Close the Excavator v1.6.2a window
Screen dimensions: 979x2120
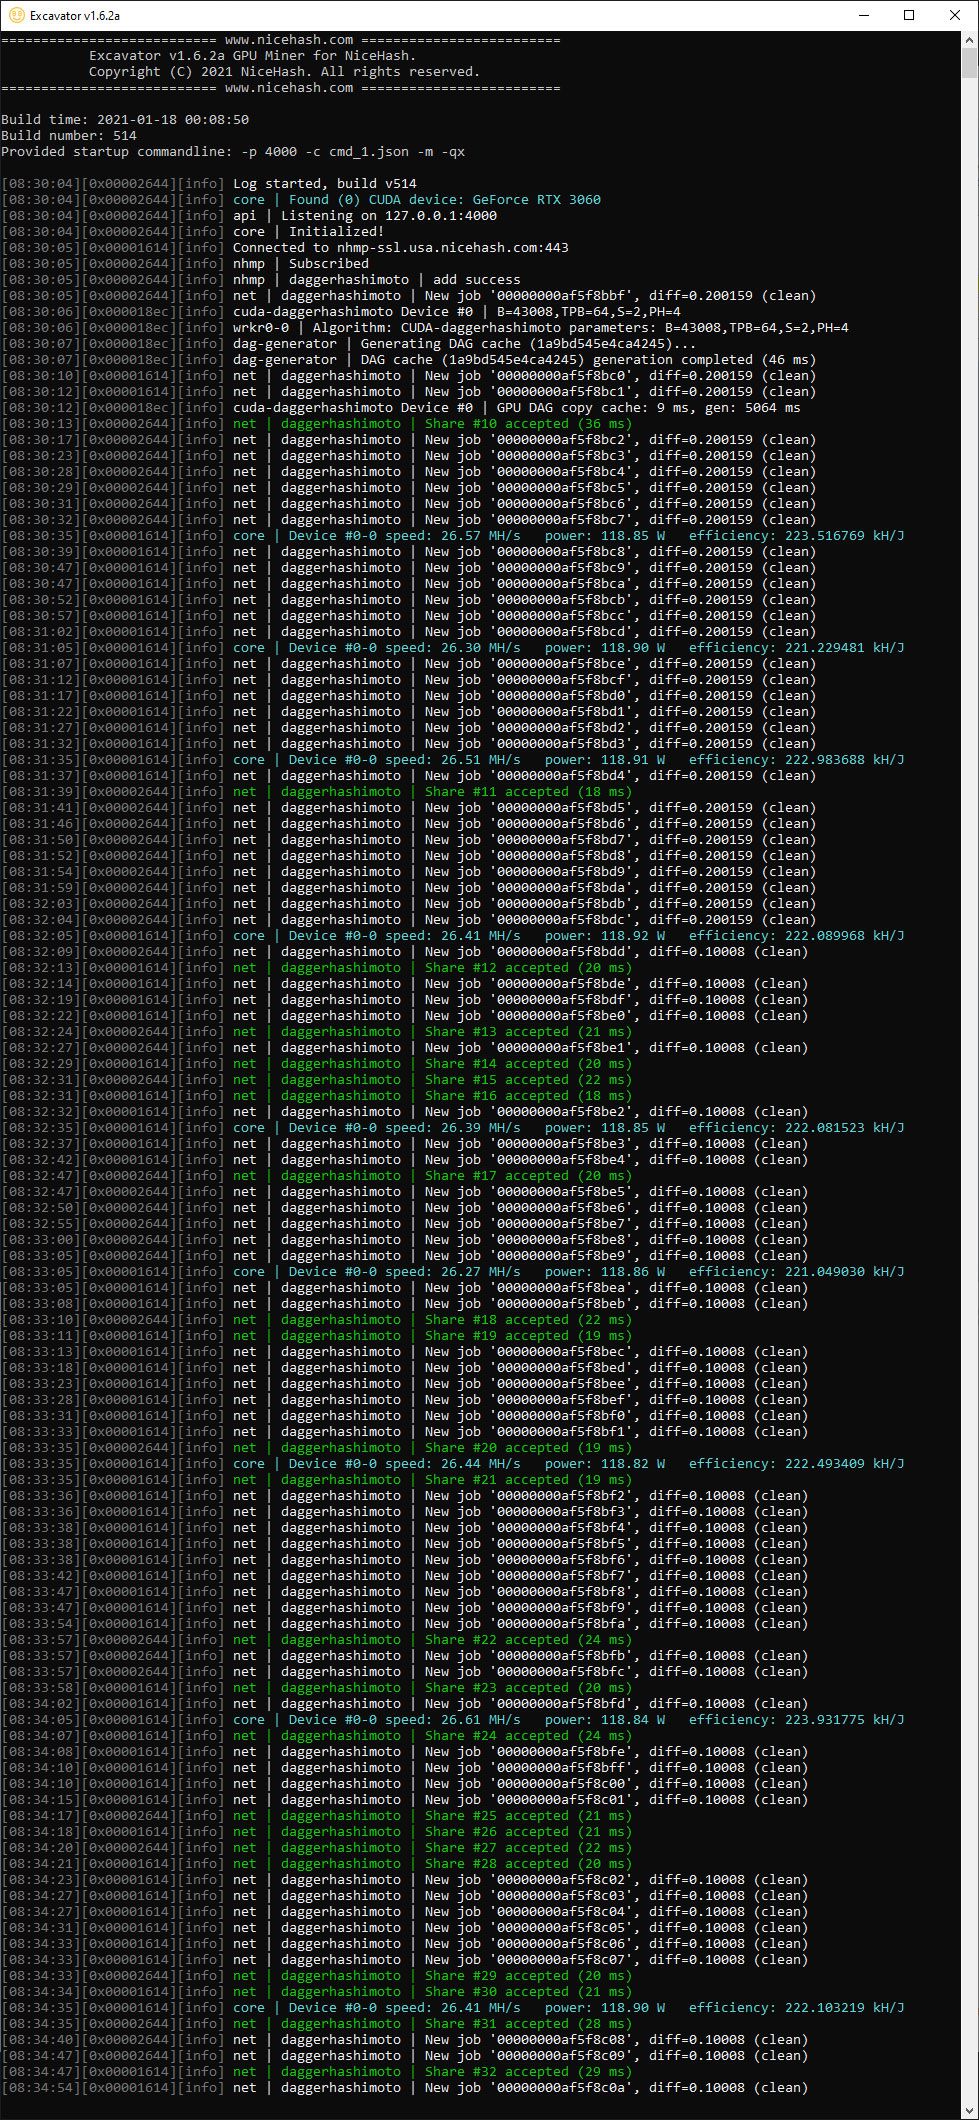click(x=955, y=15)
